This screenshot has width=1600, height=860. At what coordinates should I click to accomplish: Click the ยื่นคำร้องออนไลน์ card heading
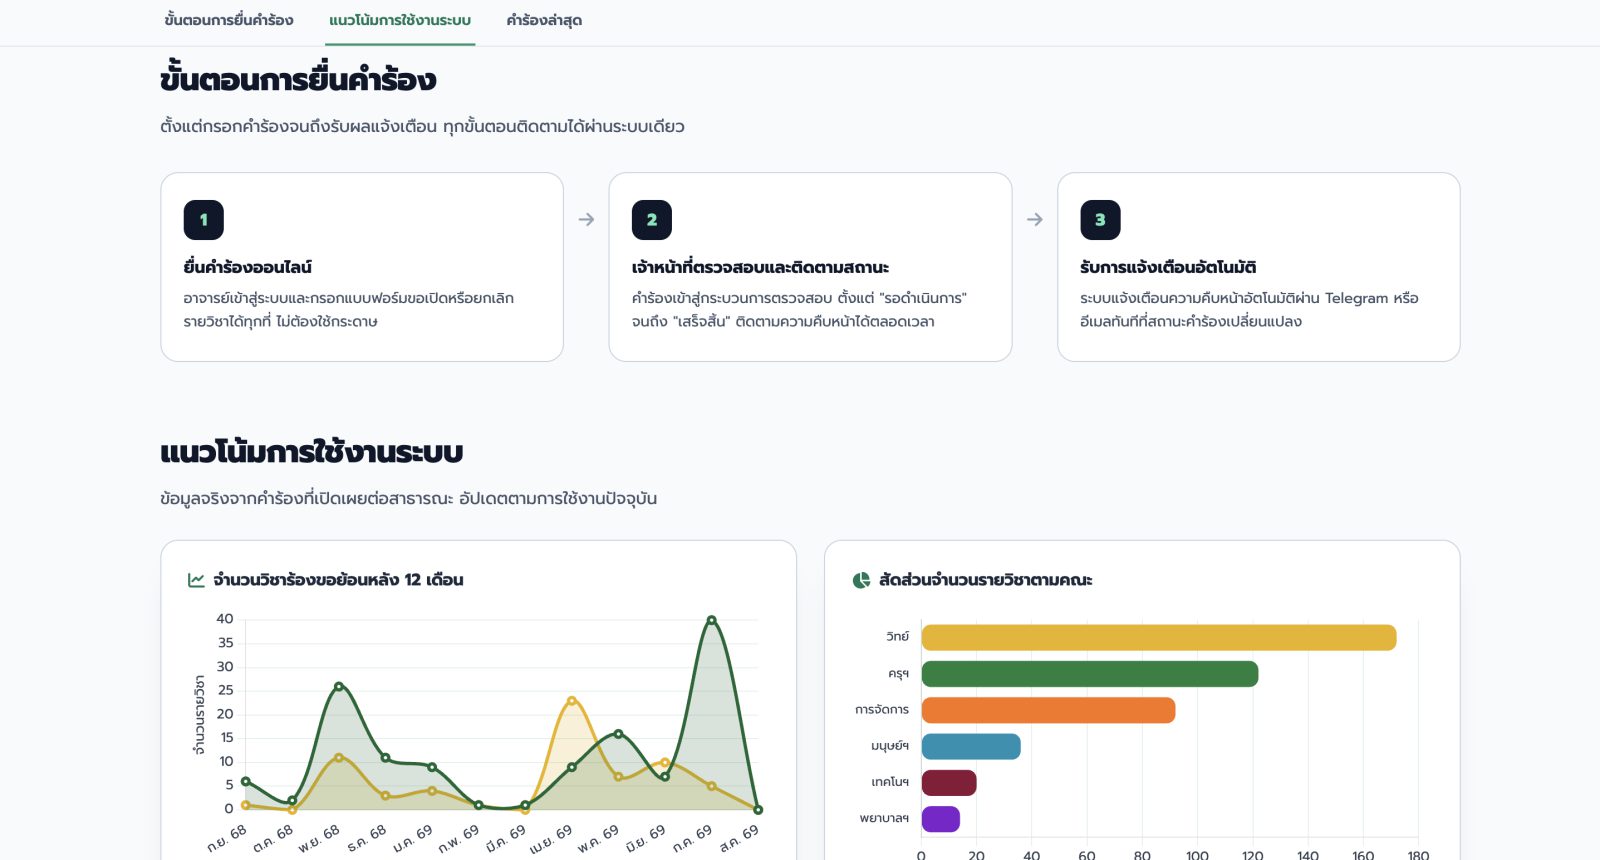[248, 267]
